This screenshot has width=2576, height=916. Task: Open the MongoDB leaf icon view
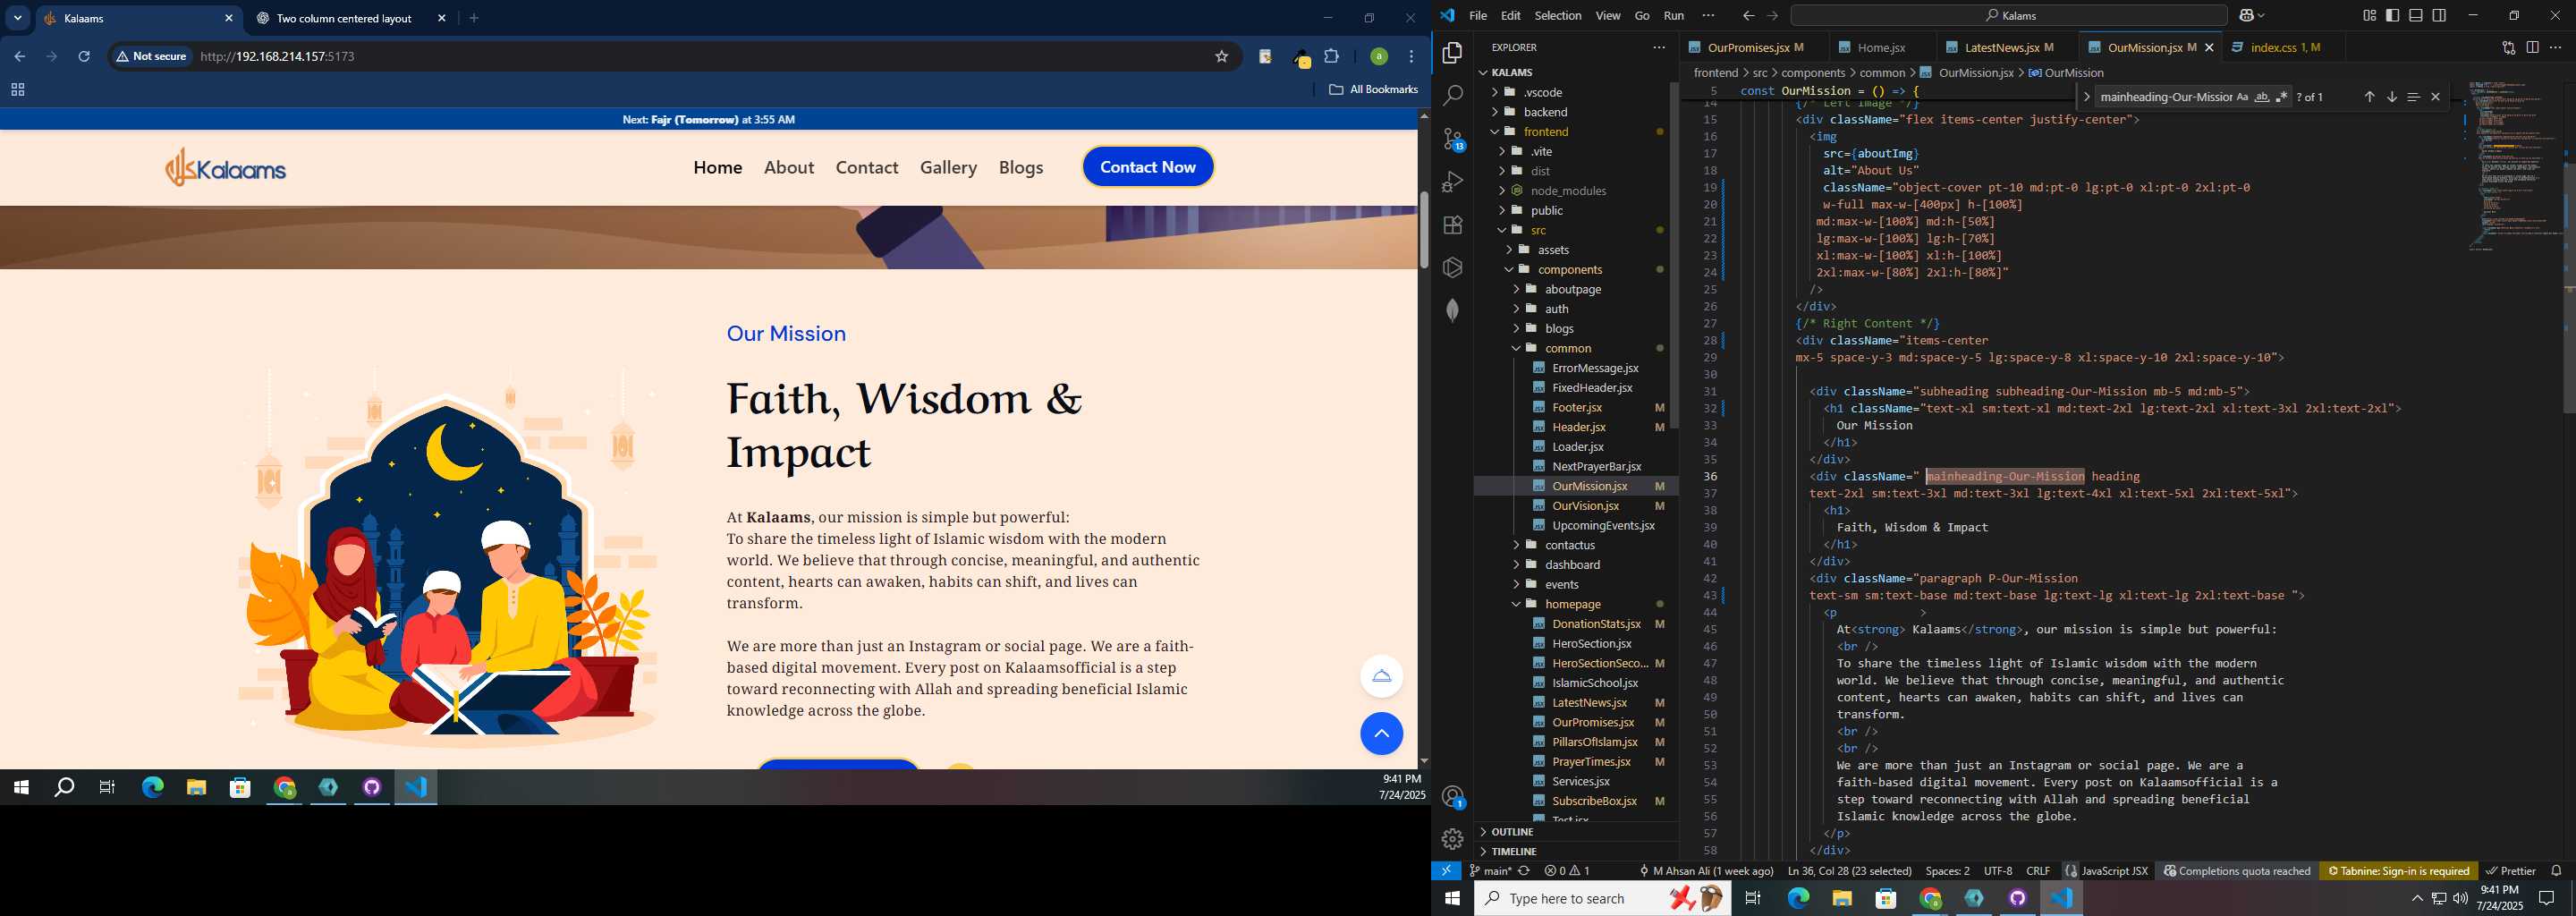point(1453,310)
